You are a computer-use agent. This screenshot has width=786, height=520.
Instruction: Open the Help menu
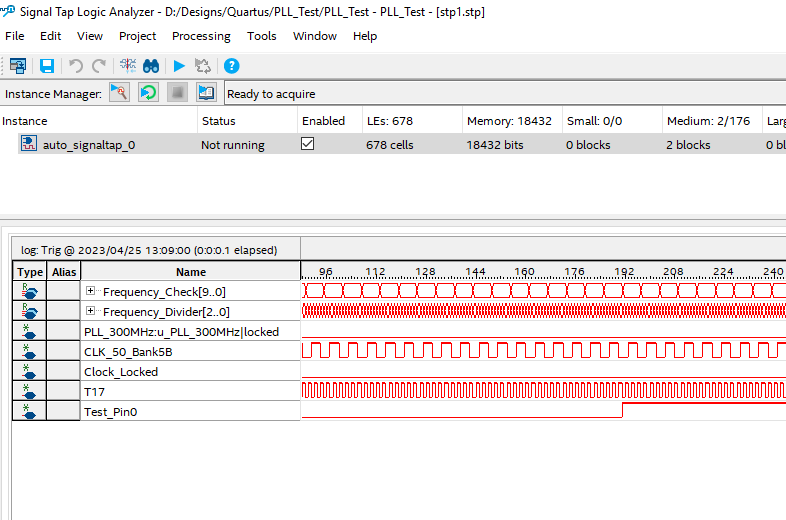click(x=364, y=36)
